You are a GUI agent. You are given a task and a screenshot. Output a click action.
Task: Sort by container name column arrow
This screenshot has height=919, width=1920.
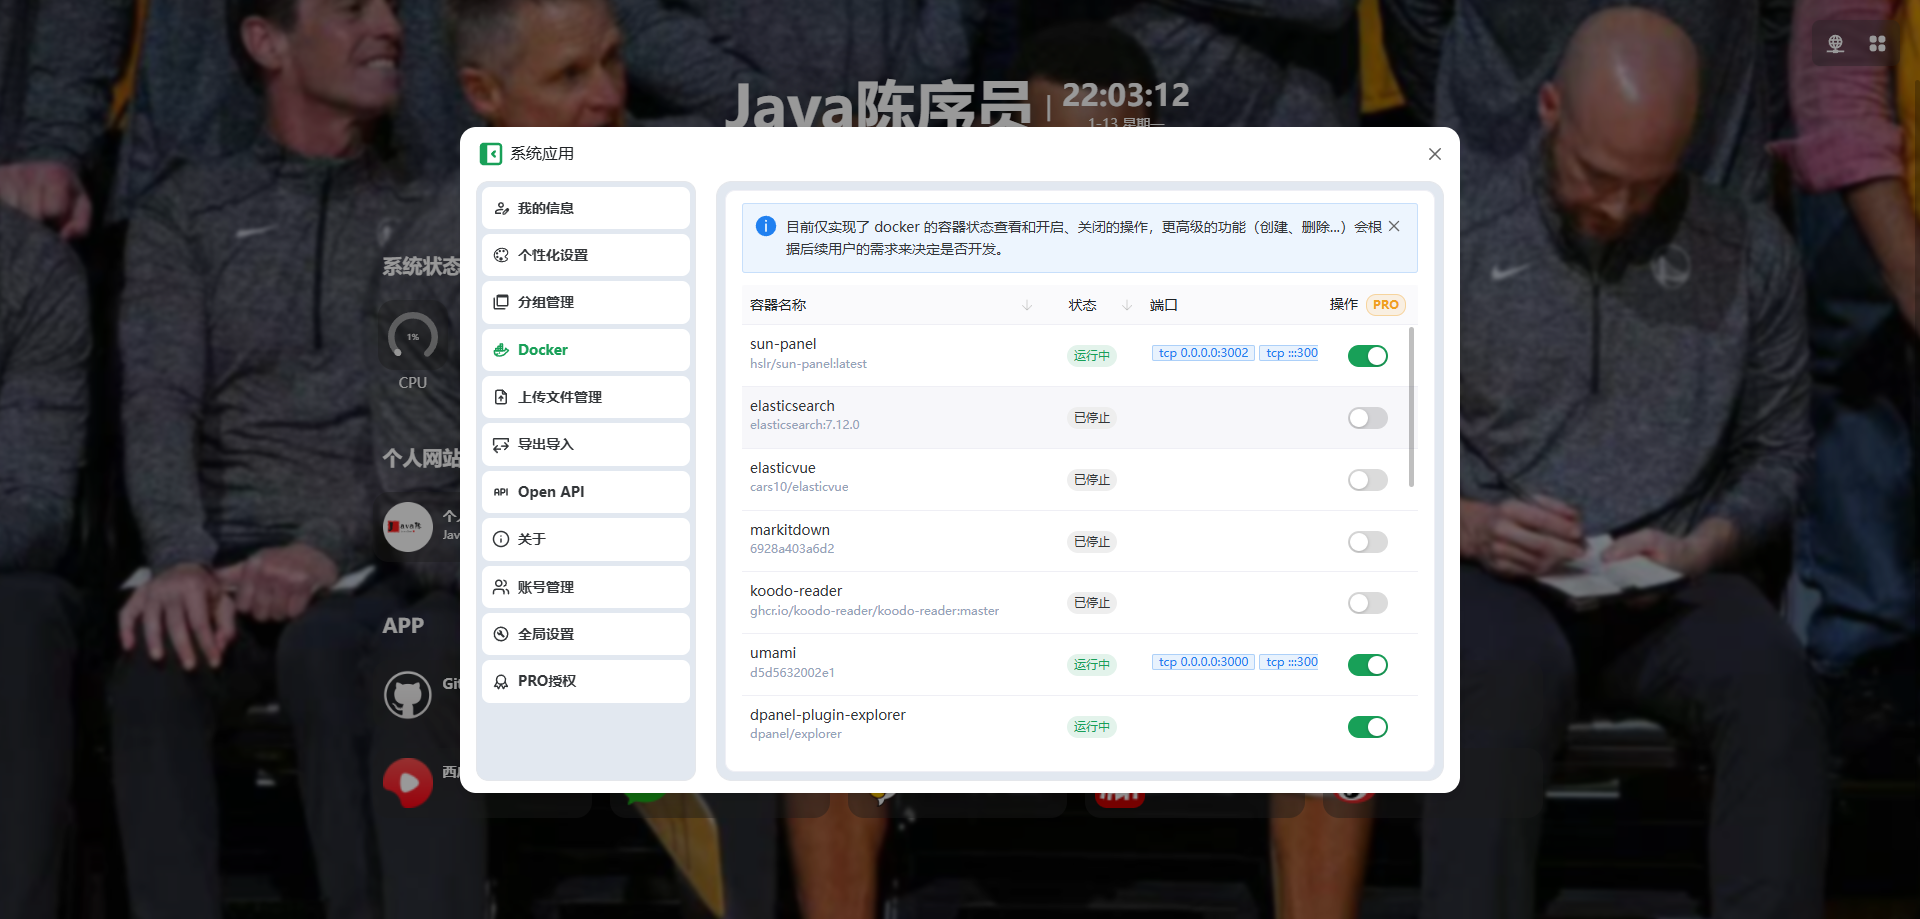coord(1027,305)
